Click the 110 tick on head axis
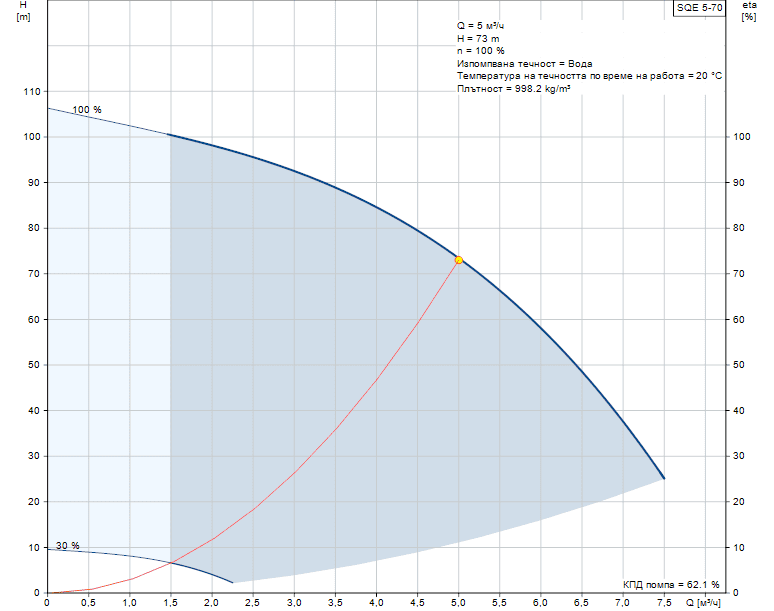 coord(30,92)
